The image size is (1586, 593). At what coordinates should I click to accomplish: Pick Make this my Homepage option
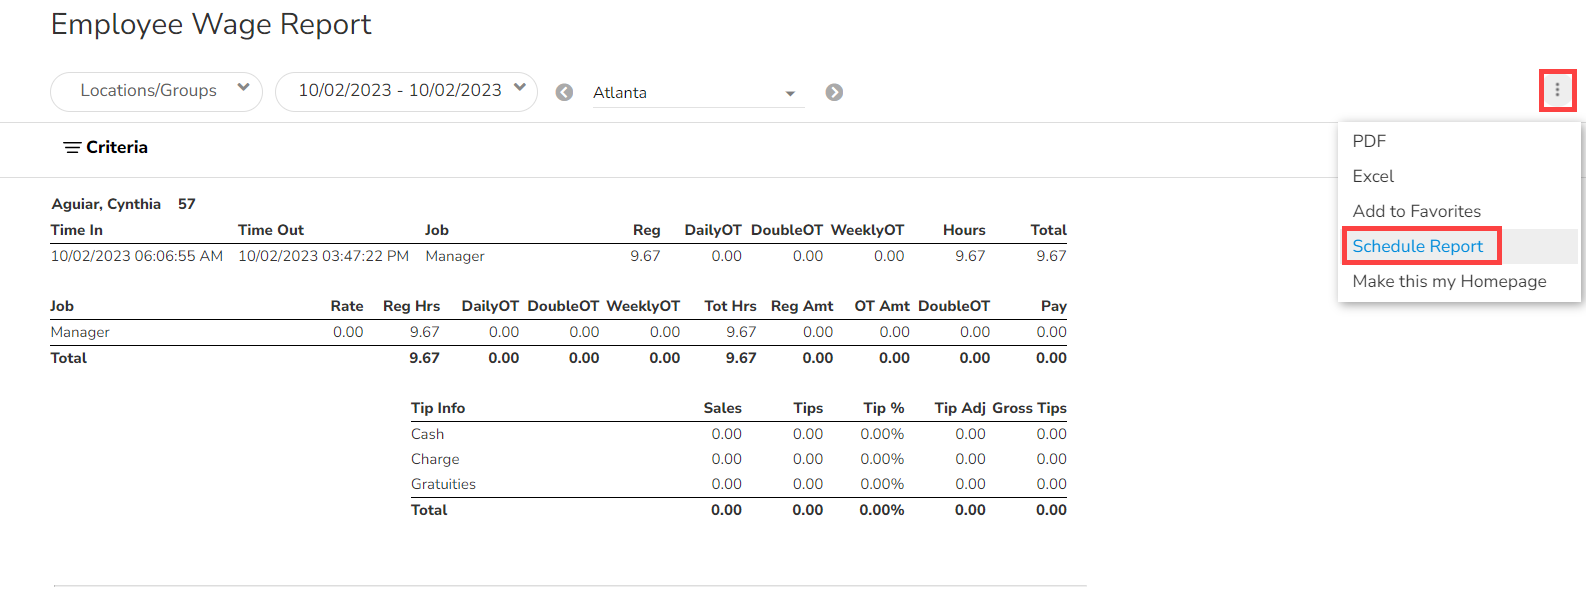pyautogui.click(x=1449, y=281)
